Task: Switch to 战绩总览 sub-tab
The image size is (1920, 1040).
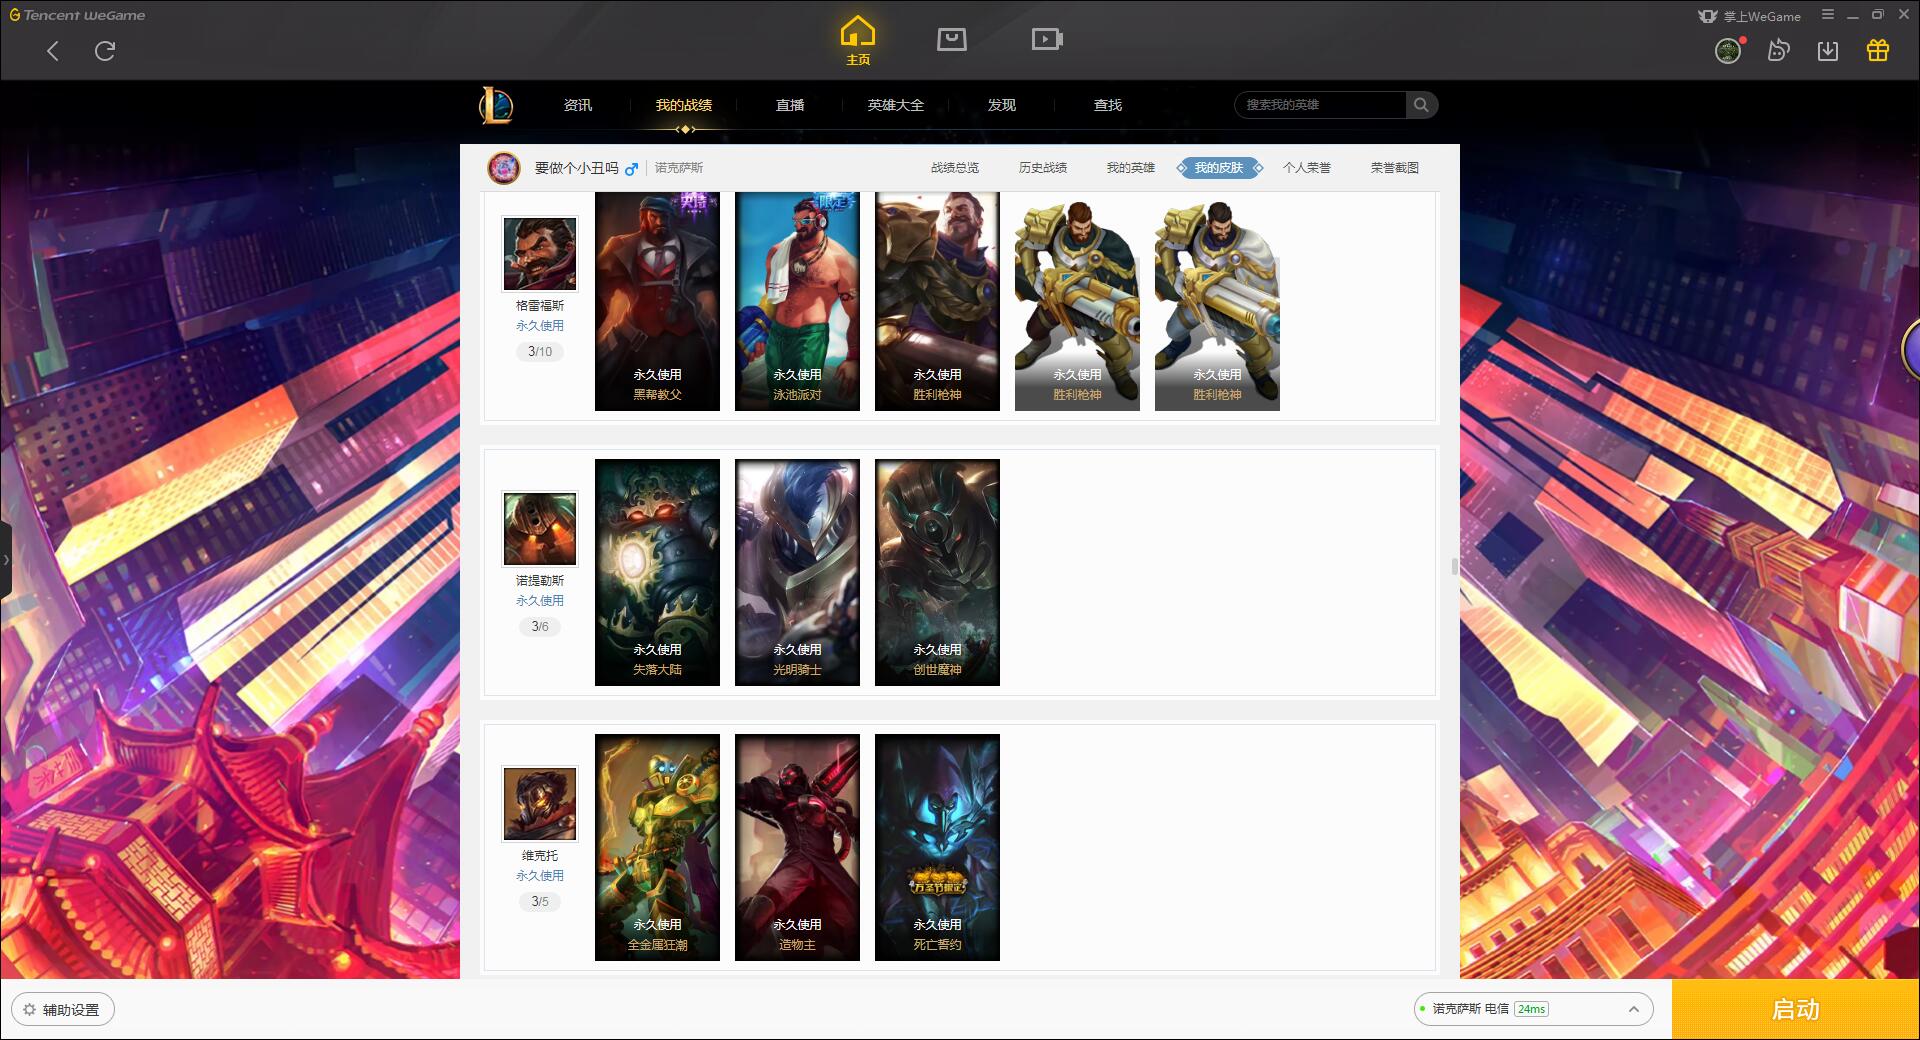Action: click(x=955, y=168)
